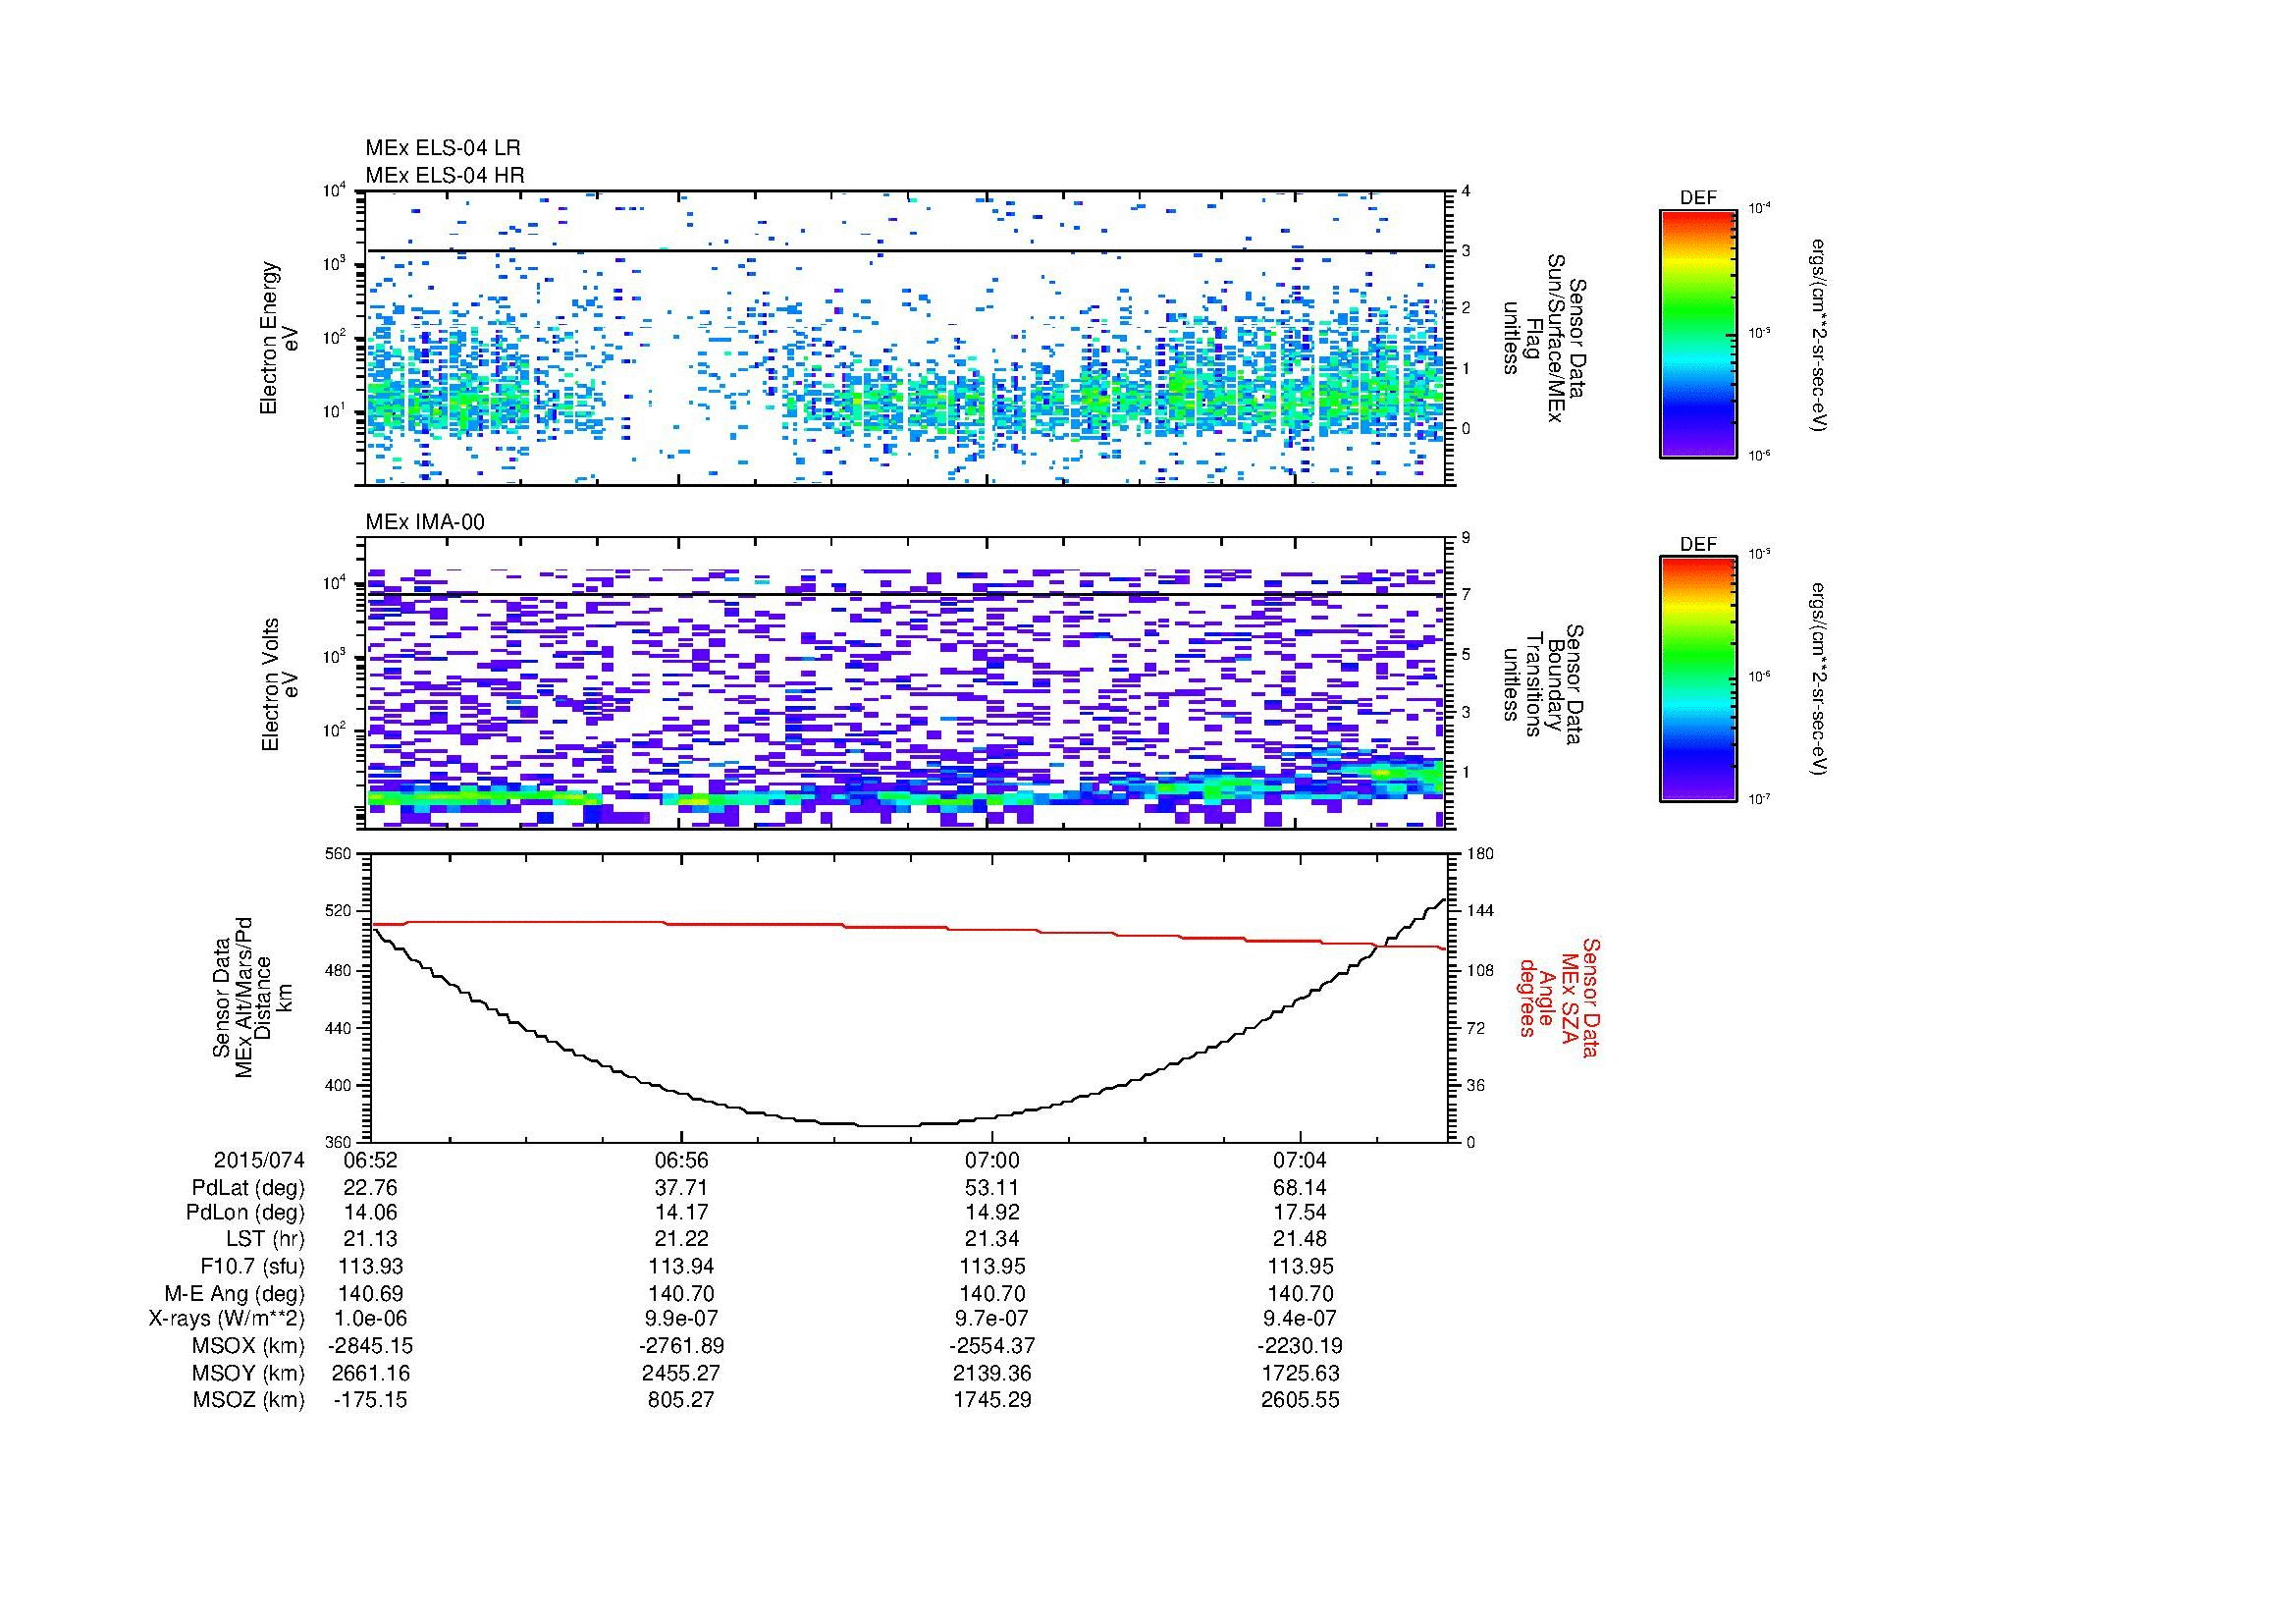Click the time tick label '06:52'
Screen dimensions: 2296x1623
pyautogui.click(x=371, y=1160)
